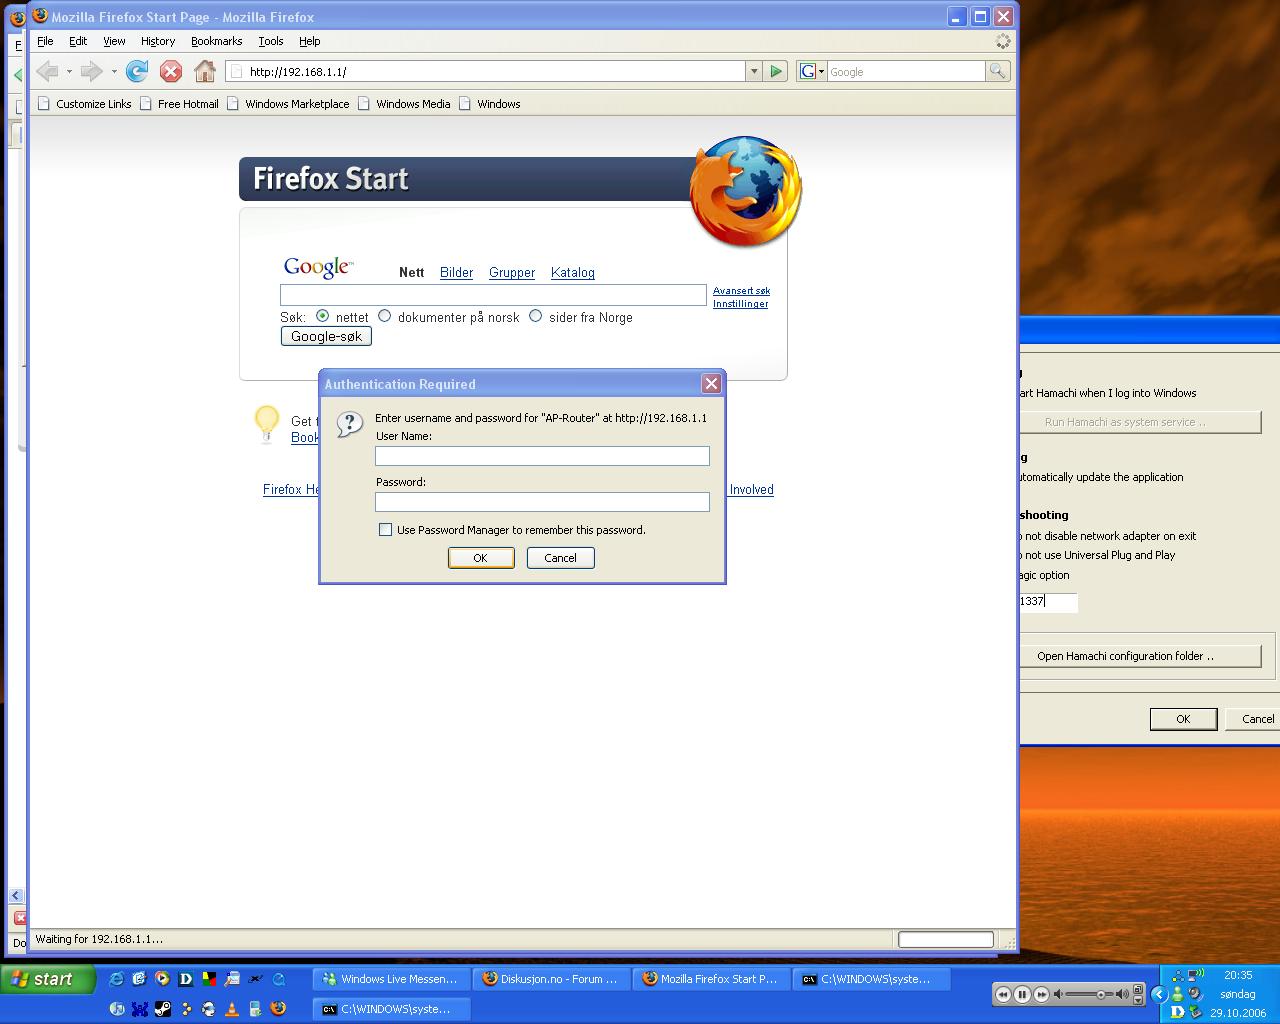Open the Forward button history dropdown

click(x=113, y=71)
